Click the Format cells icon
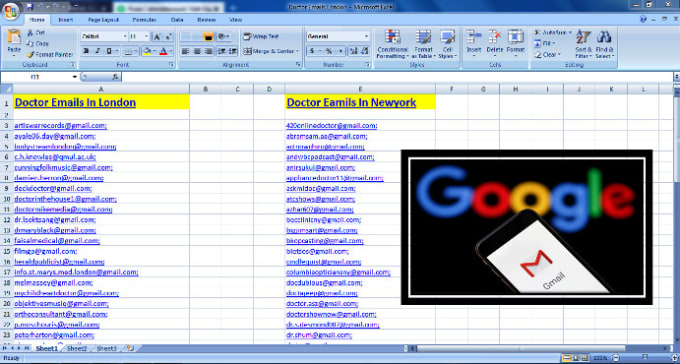This screenshot has width=680, height=364. pyautogui.click(x=516, y=37)
